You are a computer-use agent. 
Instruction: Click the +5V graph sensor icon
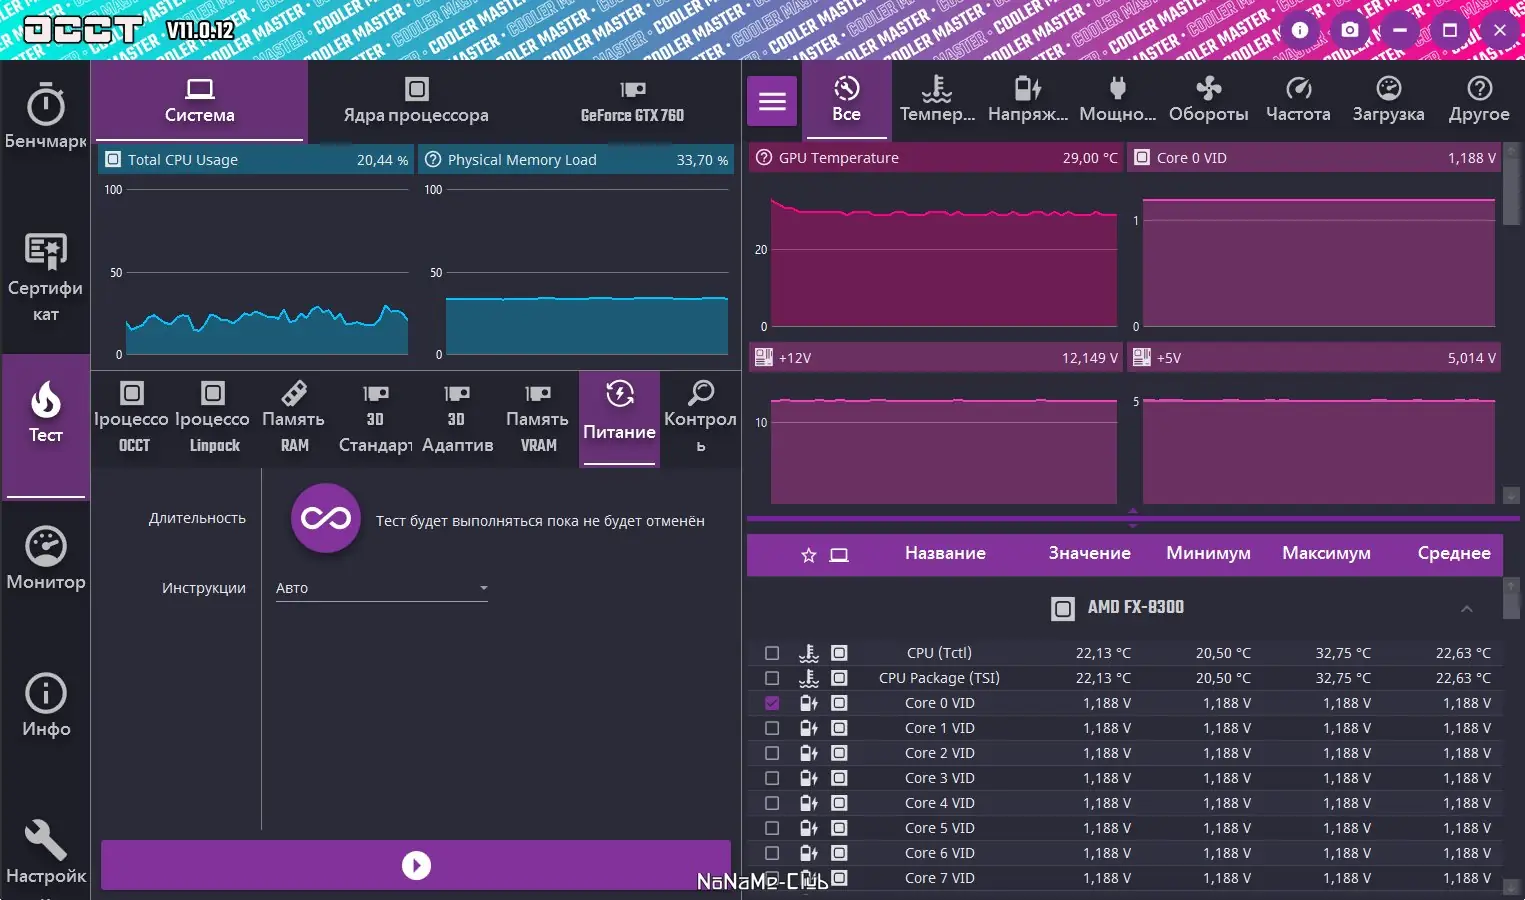pyautogui.click(x=1141, y=357)
